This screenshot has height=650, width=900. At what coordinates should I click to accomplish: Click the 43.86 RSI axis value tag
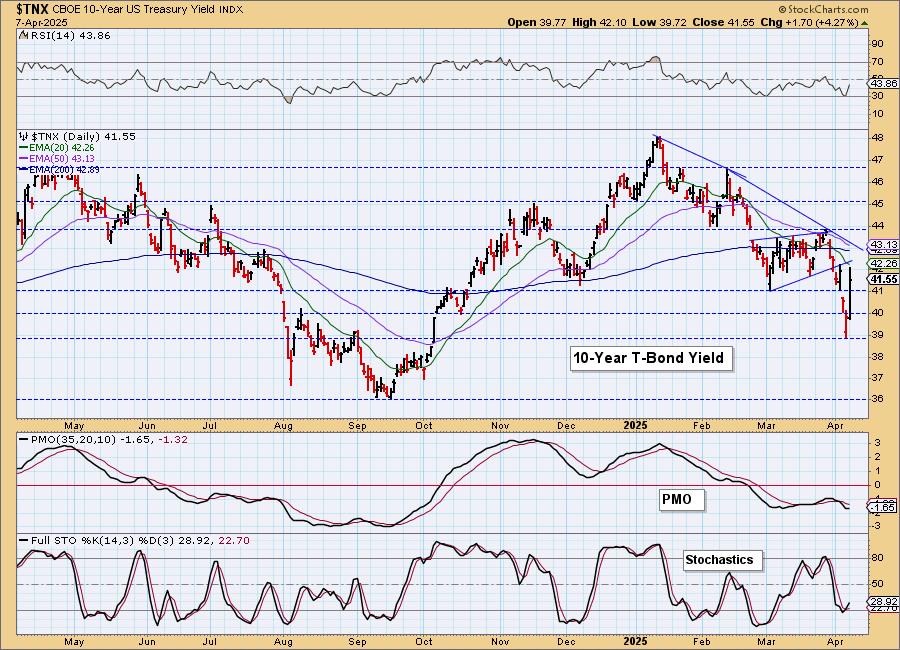[884, 83]
